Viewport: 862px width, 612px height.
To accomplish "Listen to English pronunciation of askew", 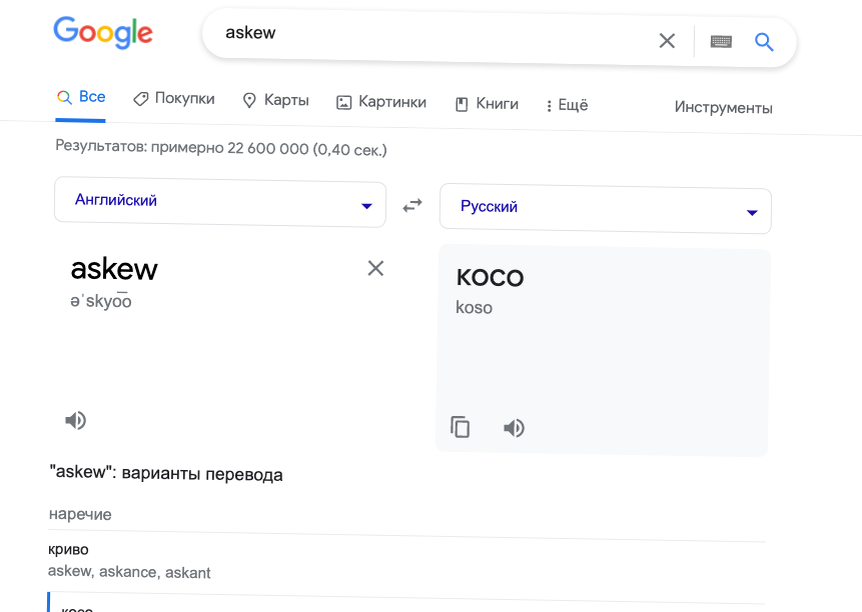I will pos(75,421).
